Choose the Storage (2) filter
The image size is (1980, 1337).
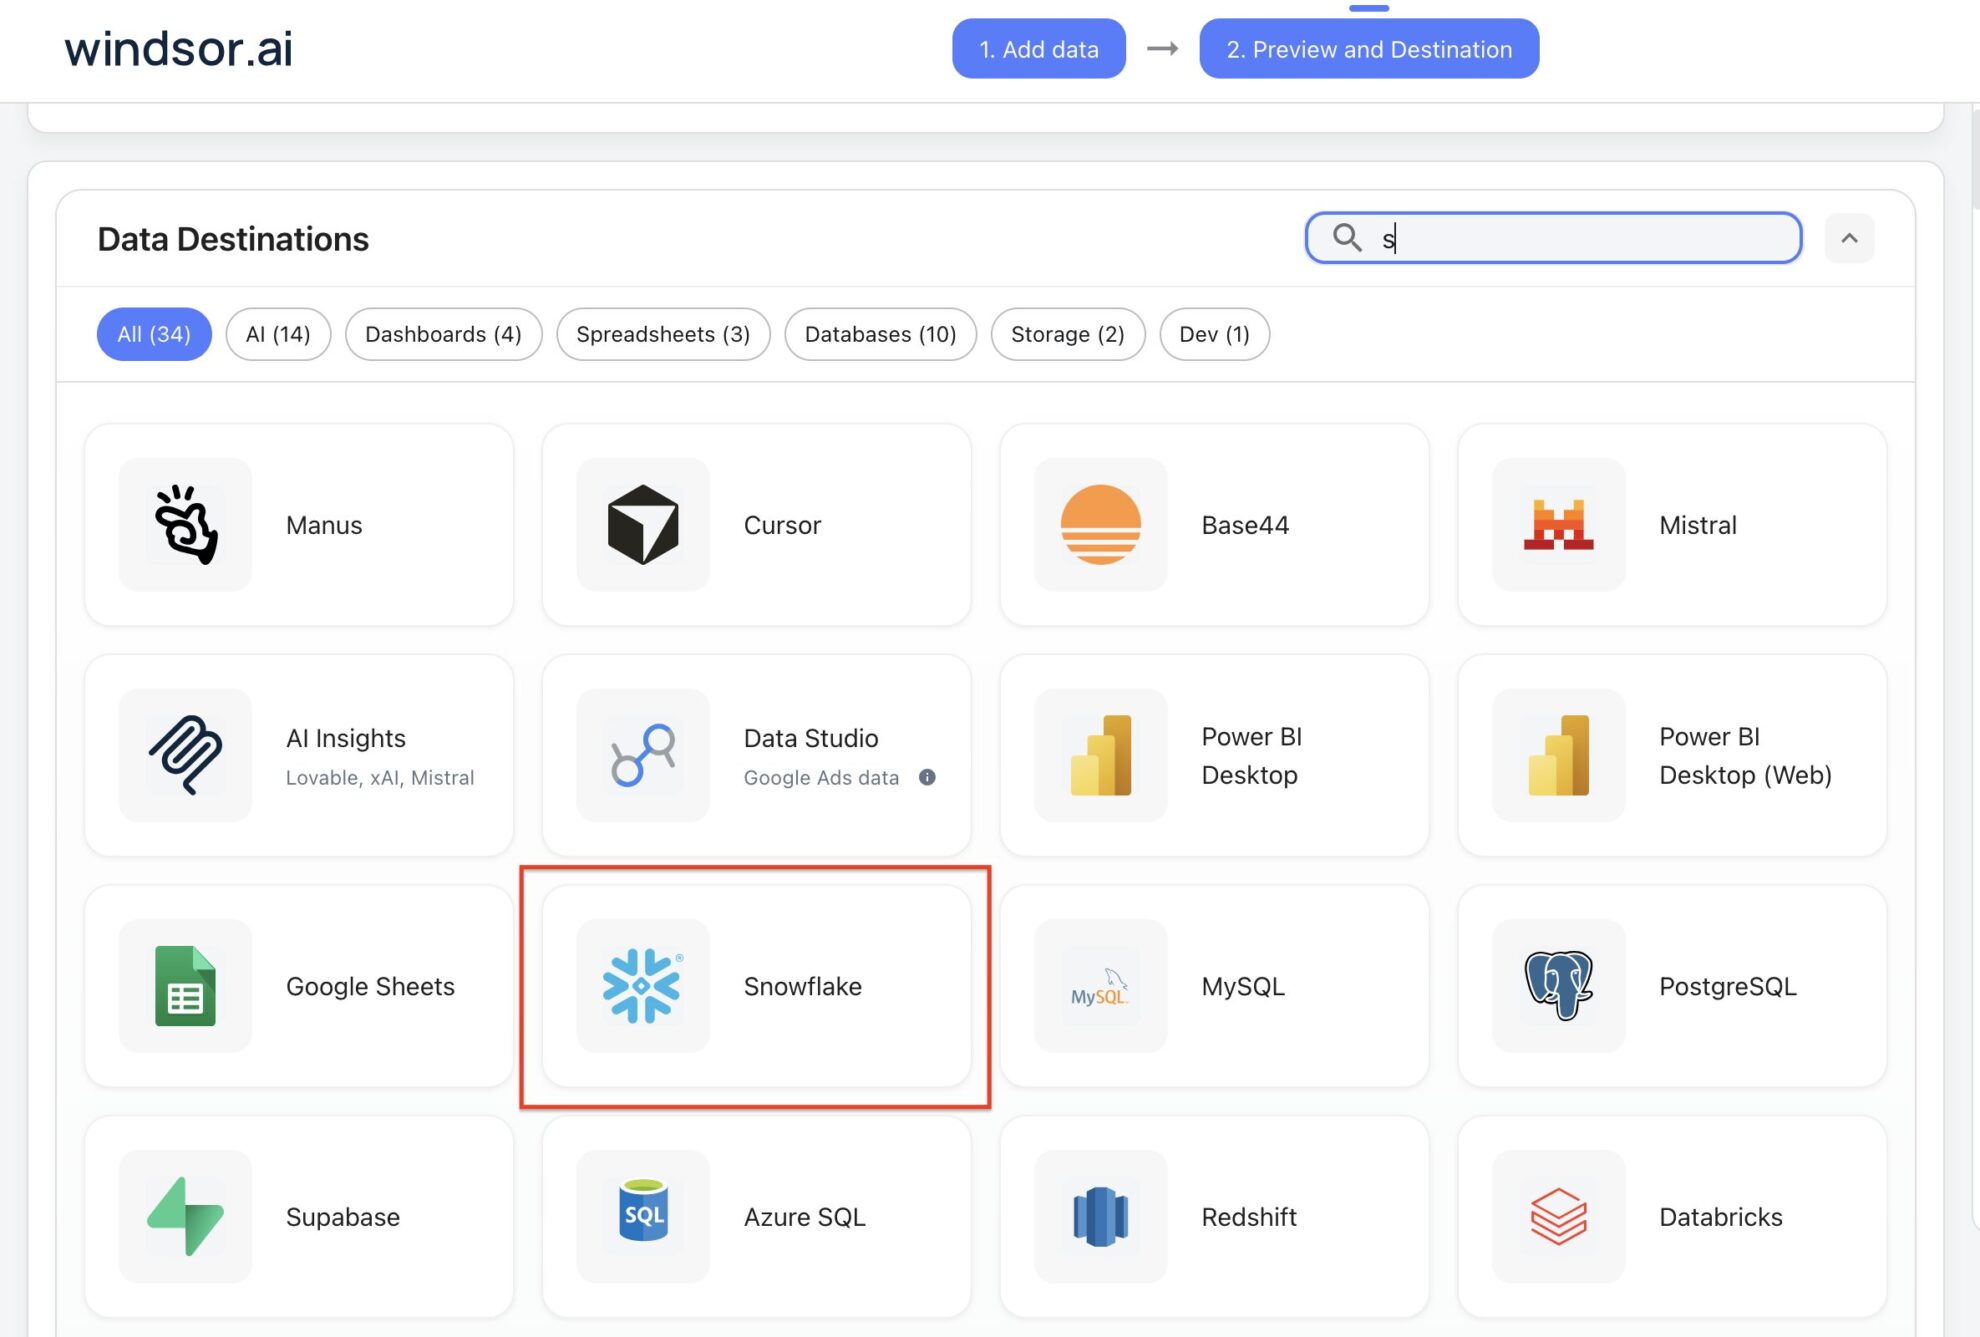coord(1067,334)
